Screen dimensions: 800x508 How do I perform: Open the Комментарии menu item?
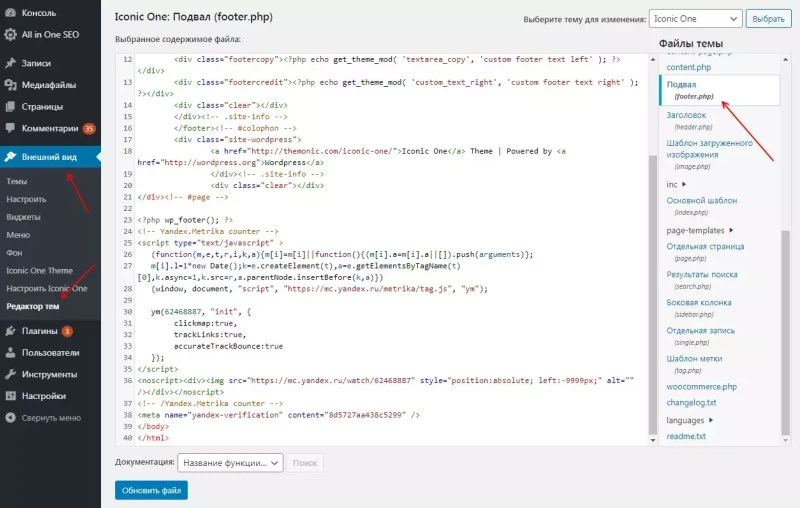point(50,128)
